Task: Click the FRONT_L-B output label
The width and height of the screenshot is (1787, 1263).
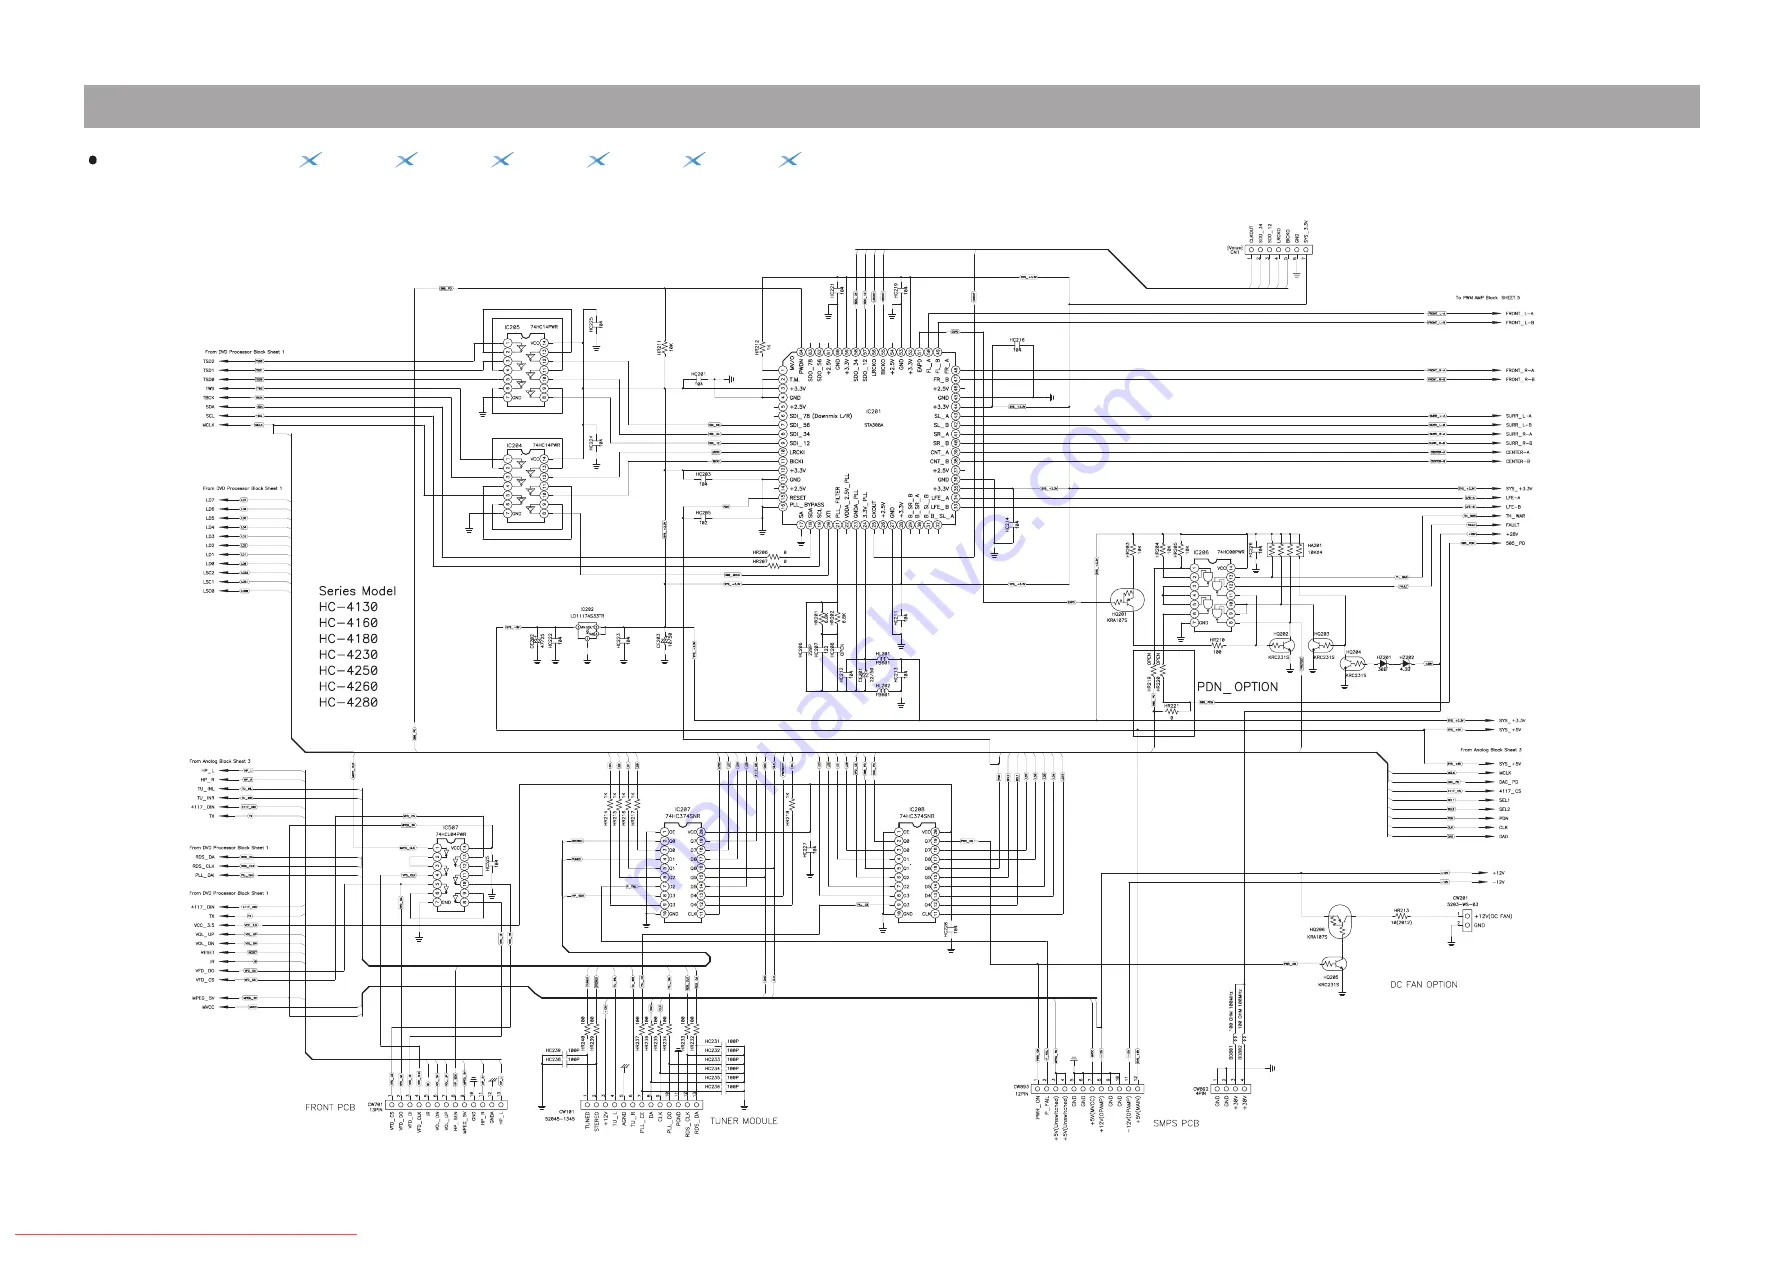Action: point(1520,323)
